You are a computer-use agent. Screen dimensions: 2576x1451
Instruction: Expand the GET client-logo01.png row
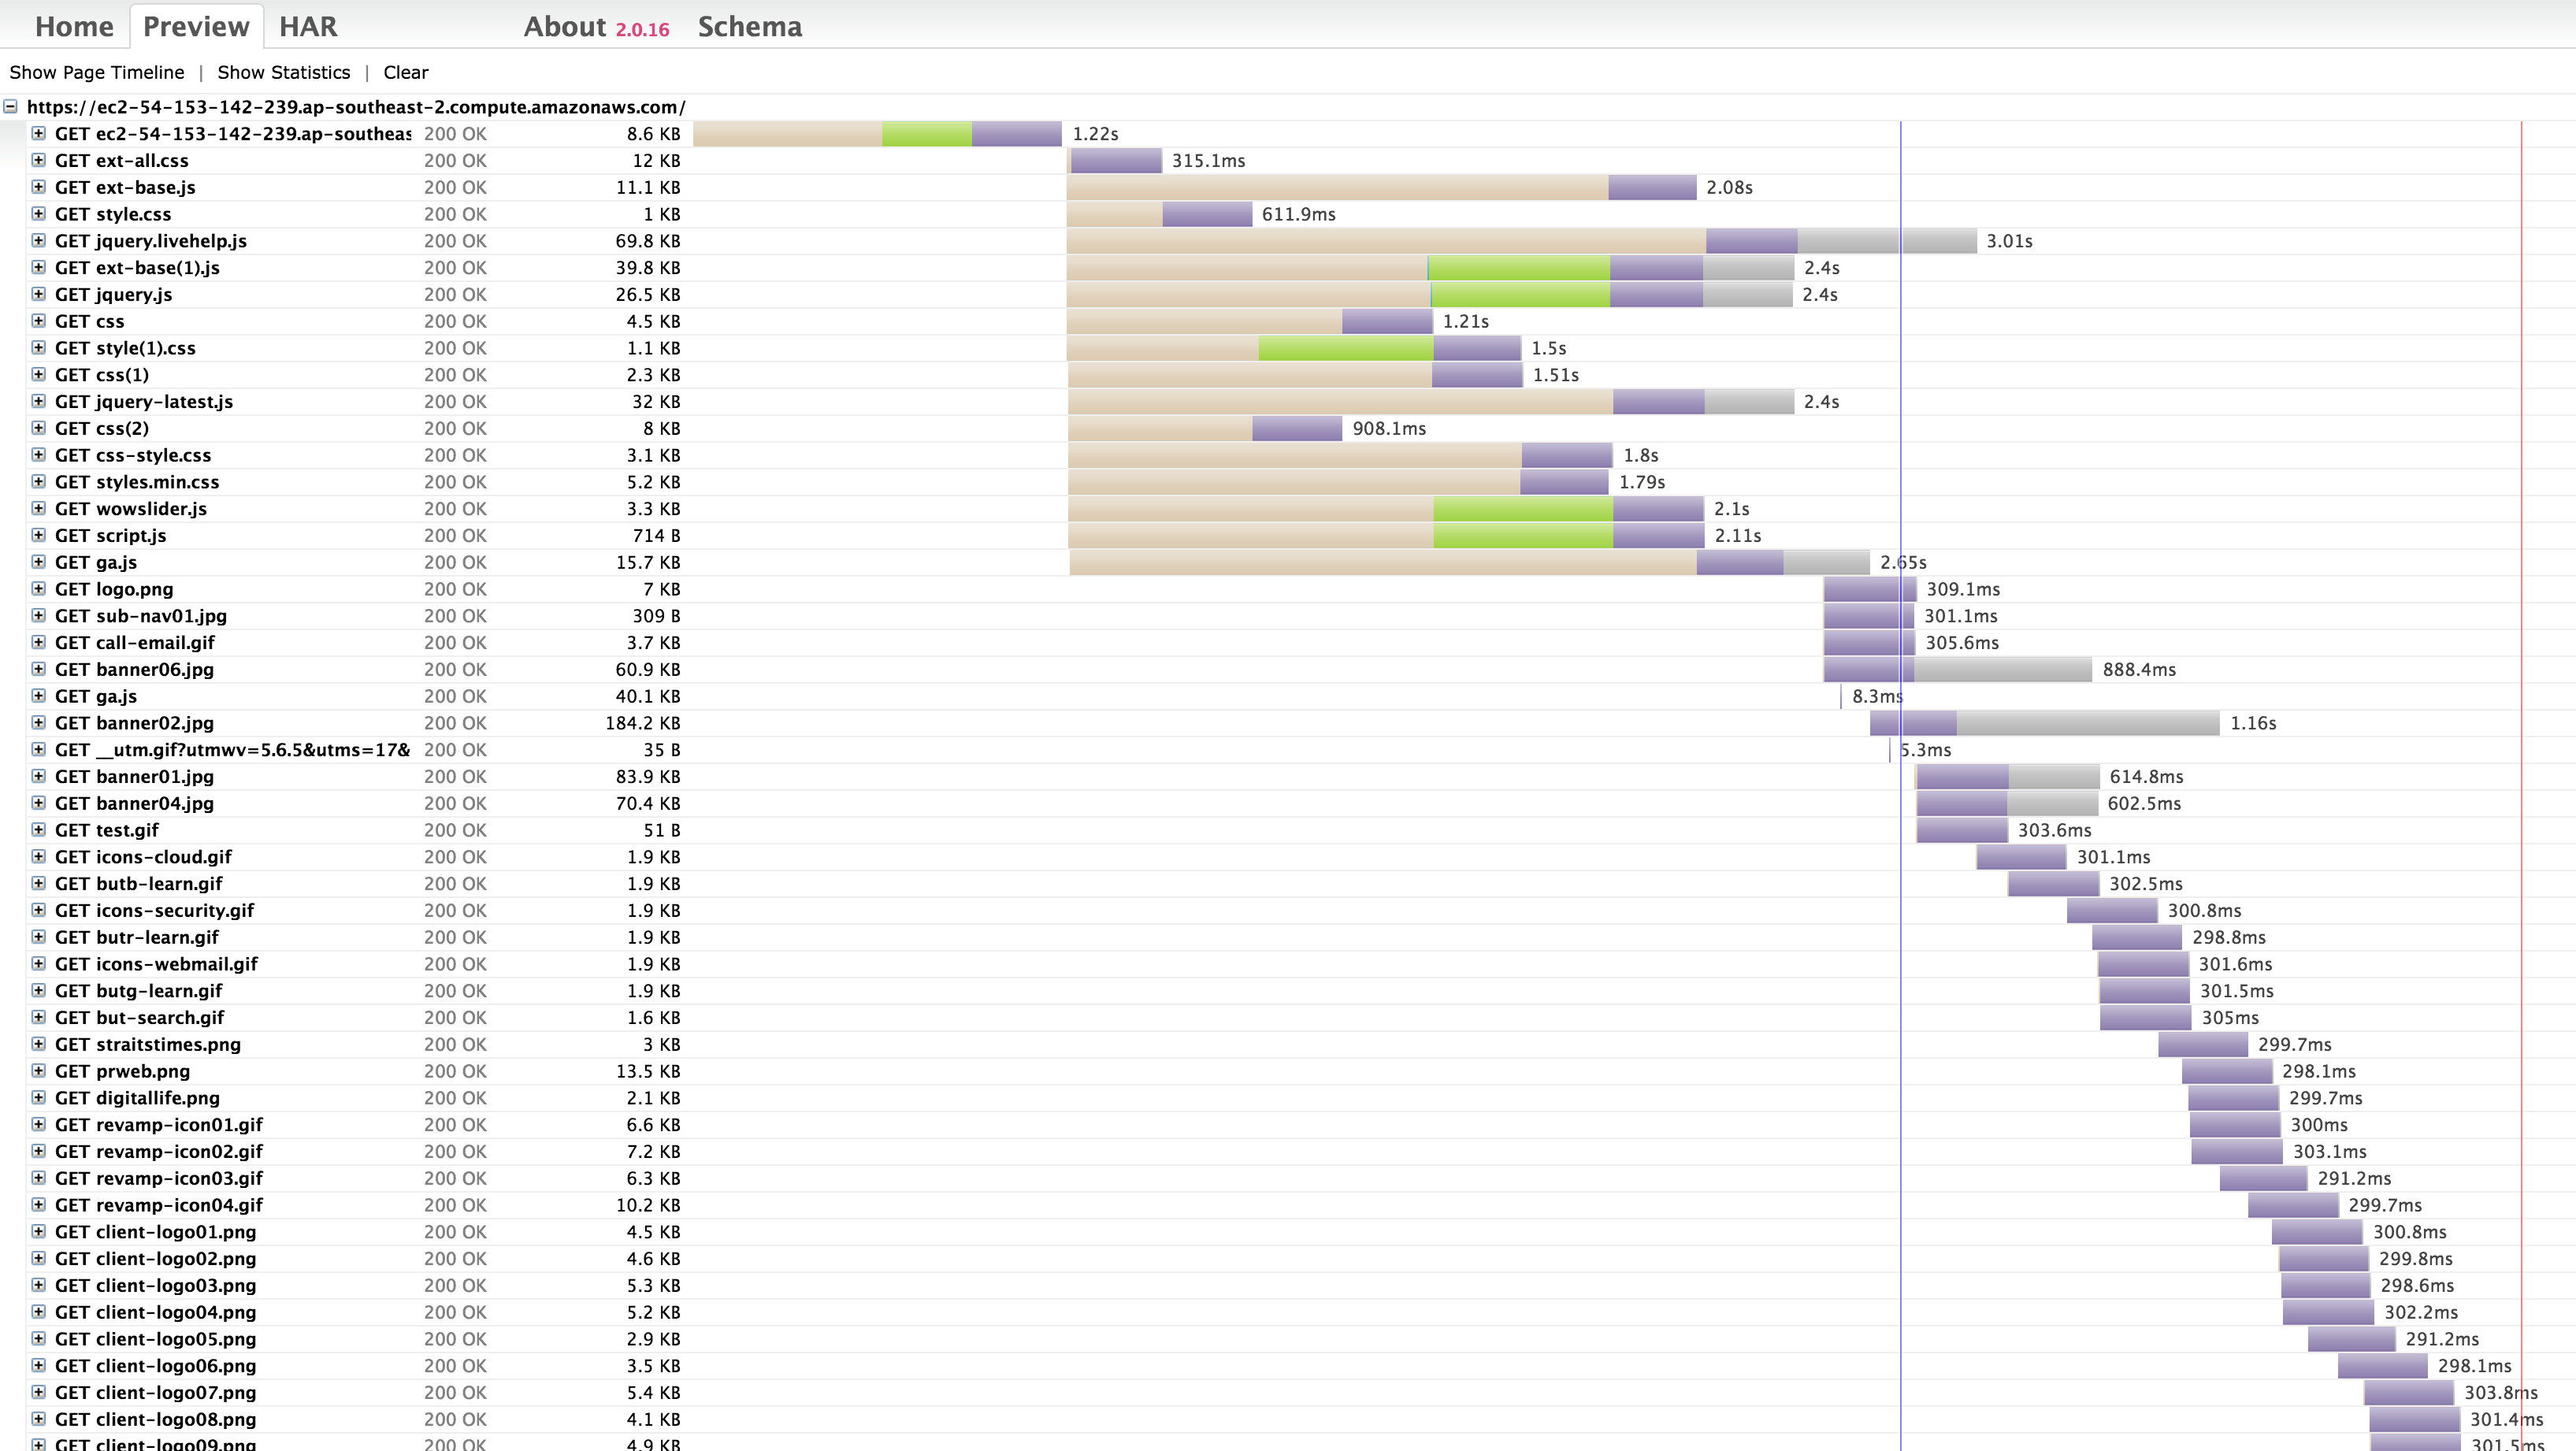coord(38,1232)
